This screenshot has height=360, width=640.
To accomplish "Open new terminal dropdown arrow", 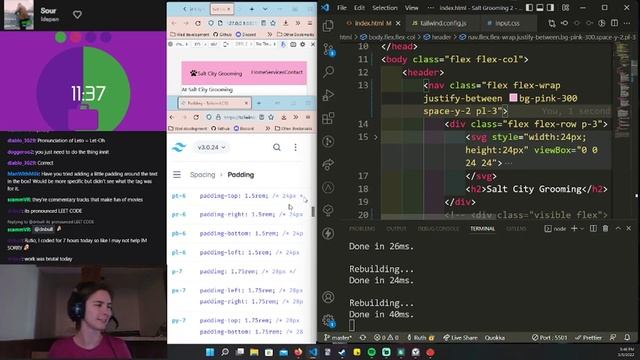I will pyautogui.click(x=582, y=229).
